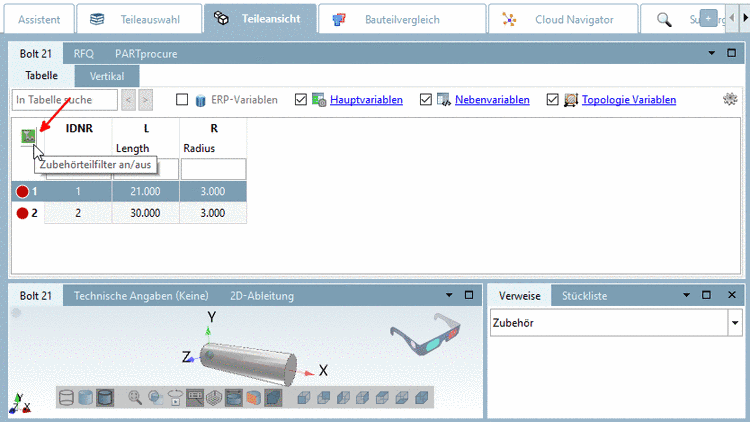Click the add tab plus button
This screenshot has width=750, height=422.
tap(708, 19)
